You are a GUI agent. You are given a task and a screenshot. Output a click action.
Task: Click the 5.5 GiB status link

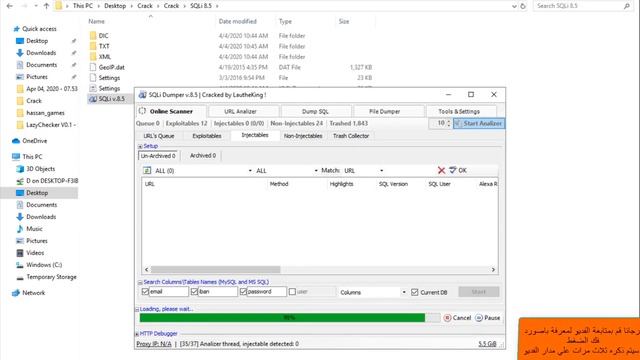[487, 344]
